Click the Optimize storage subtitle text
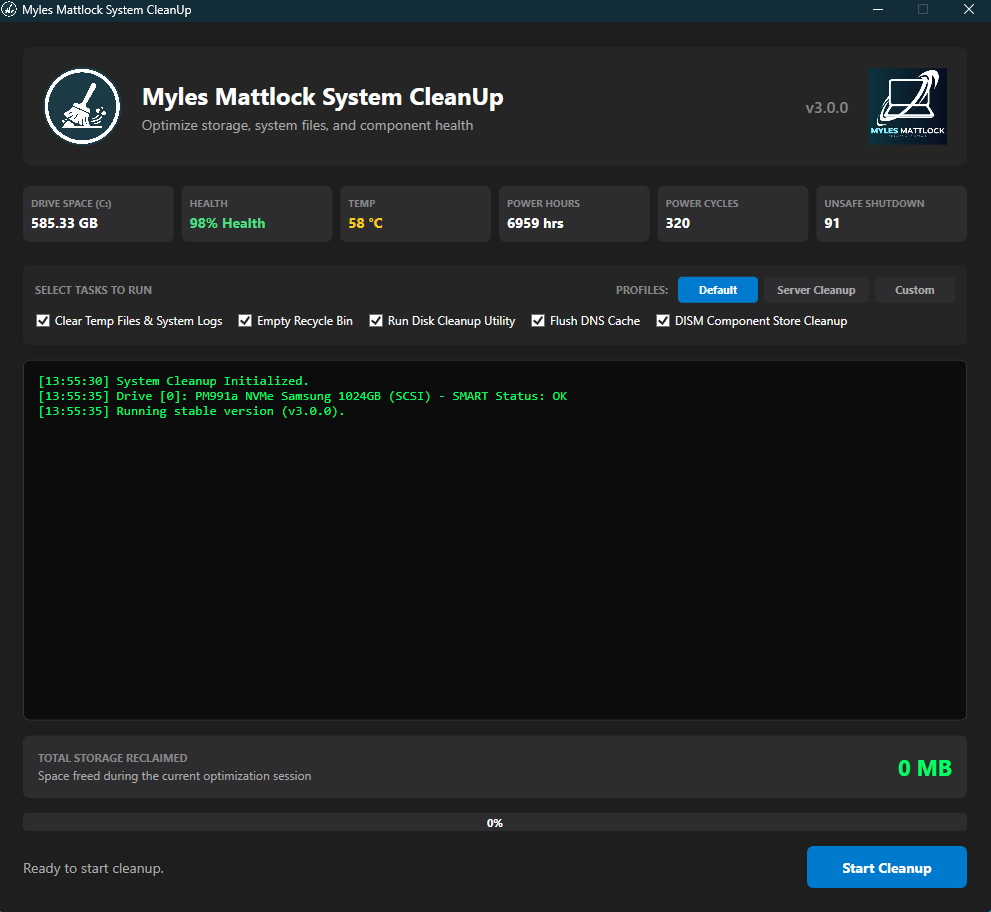The width and height of the screenshot is (991, 912). click(307, 125)
